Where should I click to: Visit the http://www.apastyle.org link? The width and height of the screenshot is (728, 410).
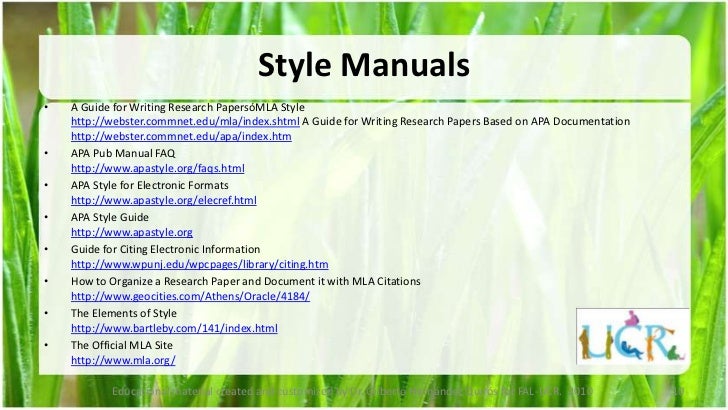[x=132, y=232]
